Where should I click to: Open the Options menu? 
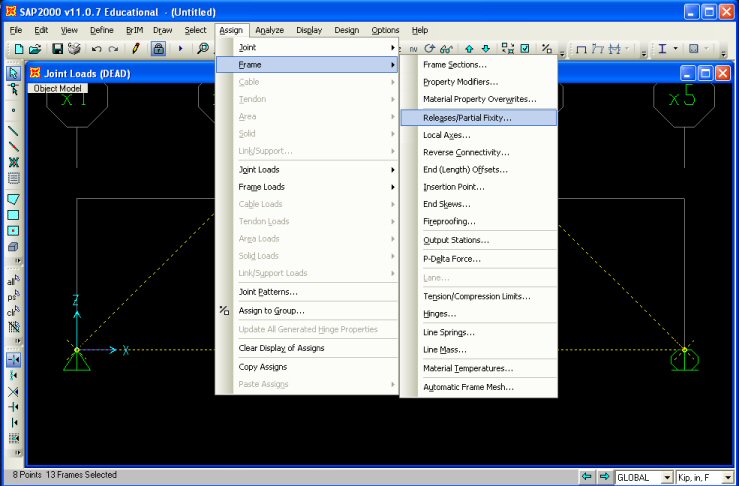pos(385,30)
